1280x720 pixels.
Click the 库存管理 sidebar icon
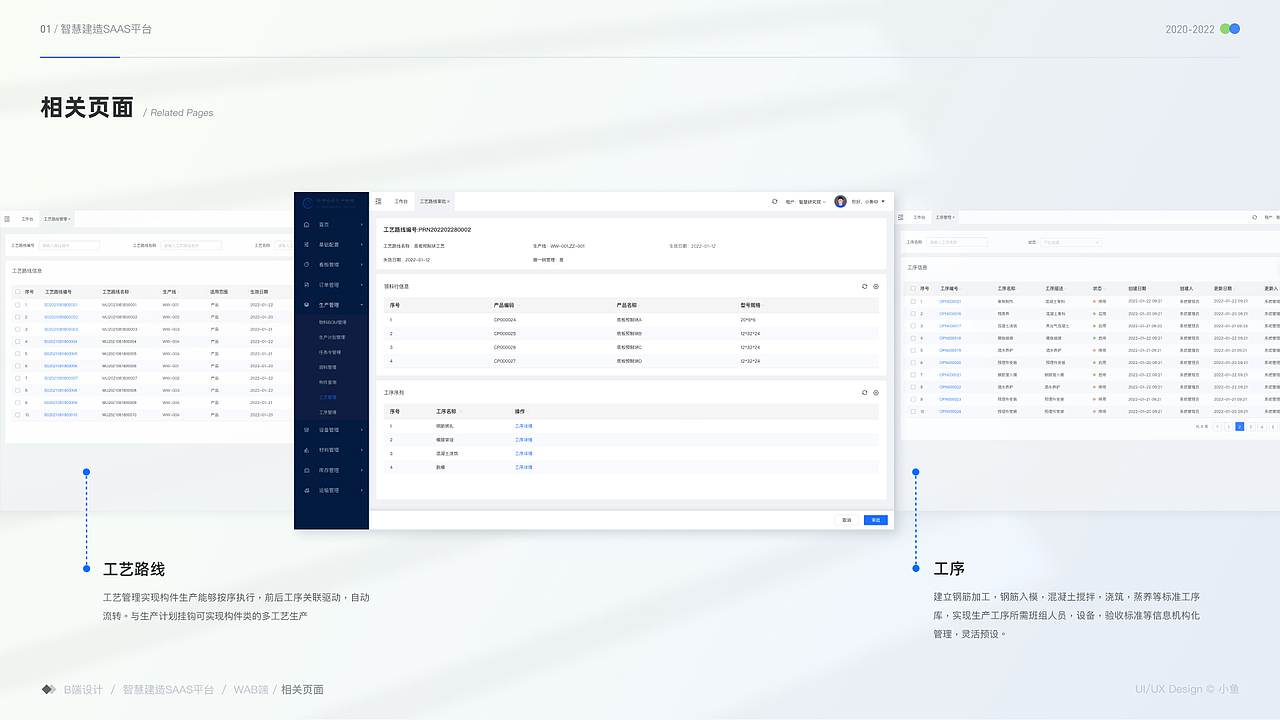[x=307, y=470]
